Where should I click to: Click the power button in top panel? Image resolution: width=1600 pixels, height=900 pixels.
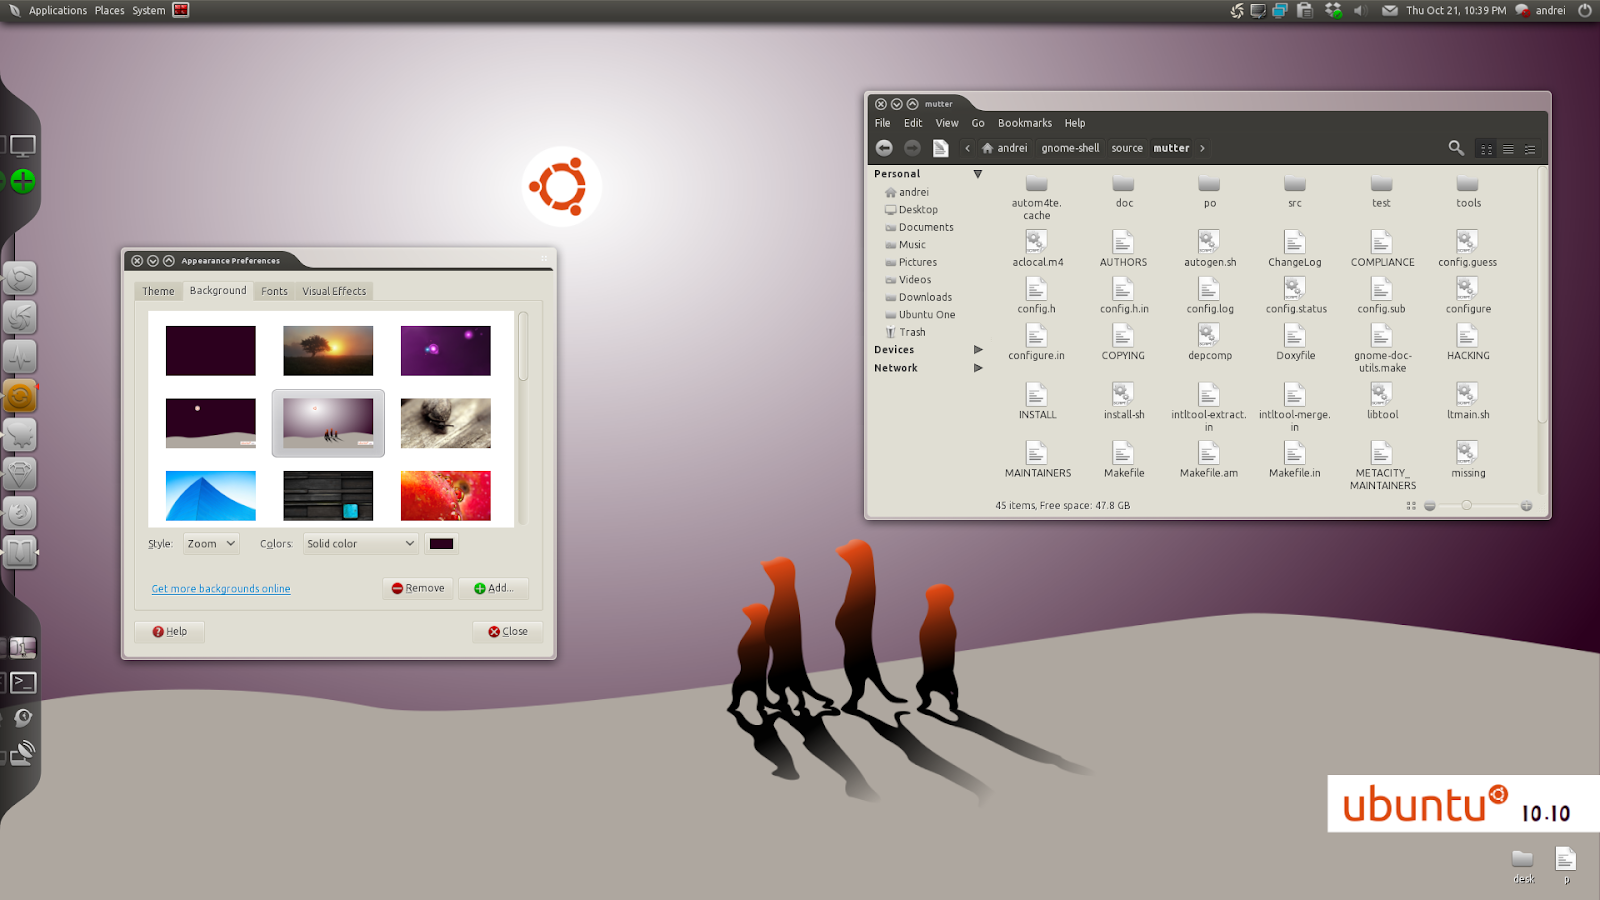coord(1584,10)
